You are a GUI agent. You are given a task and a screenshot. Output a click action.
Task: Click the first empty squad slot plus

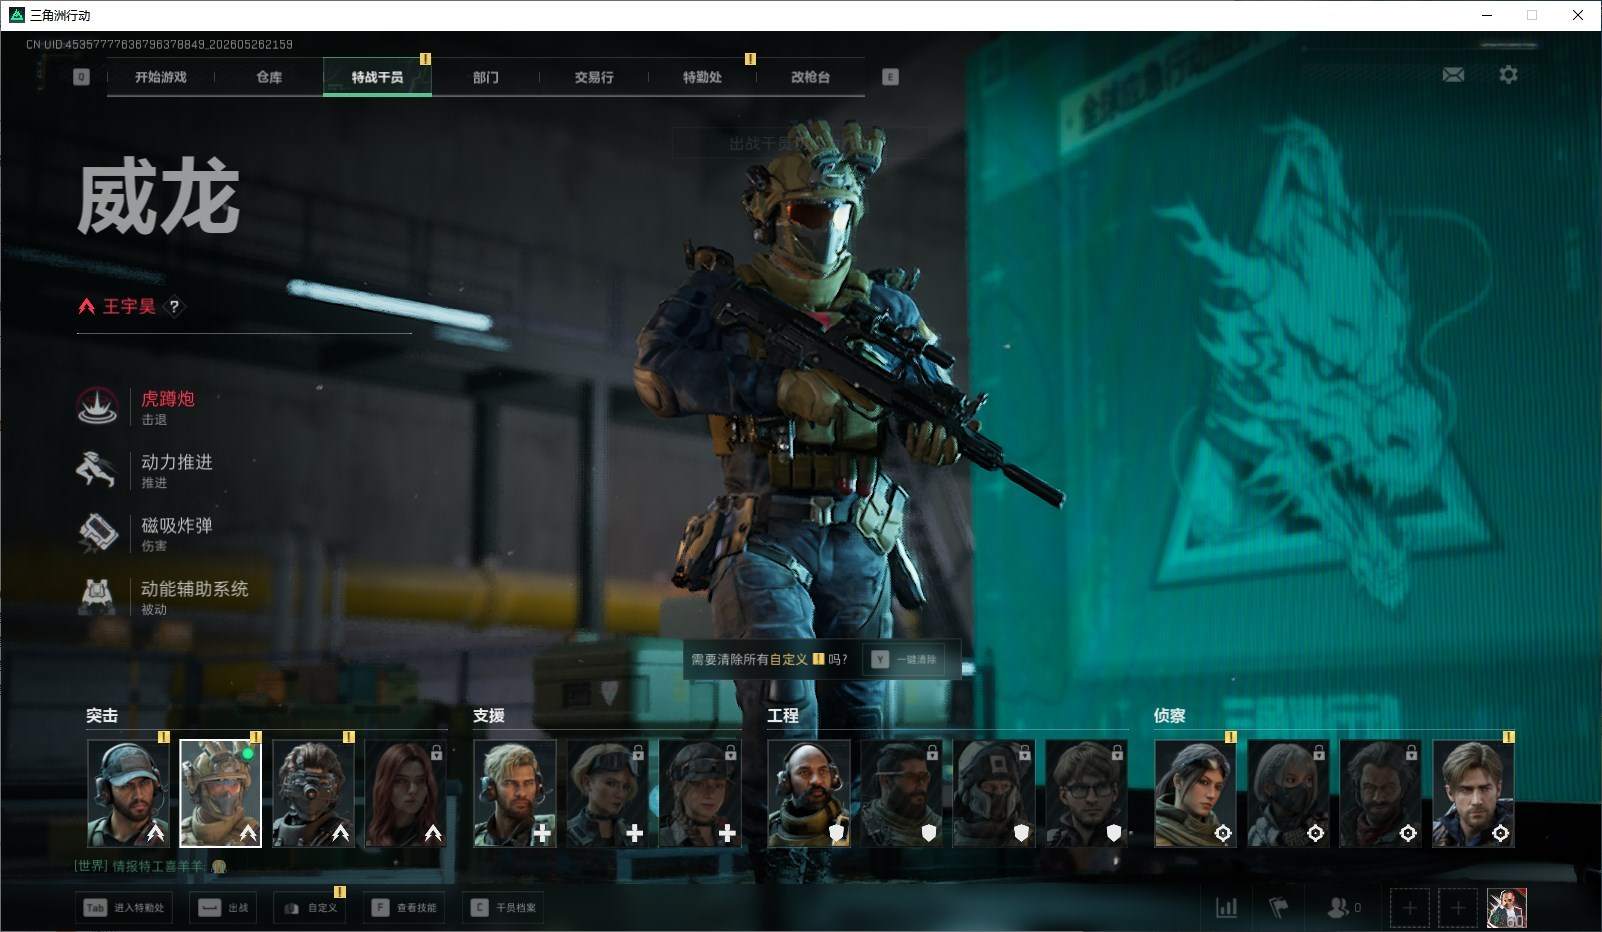[x=1409, y=908]
